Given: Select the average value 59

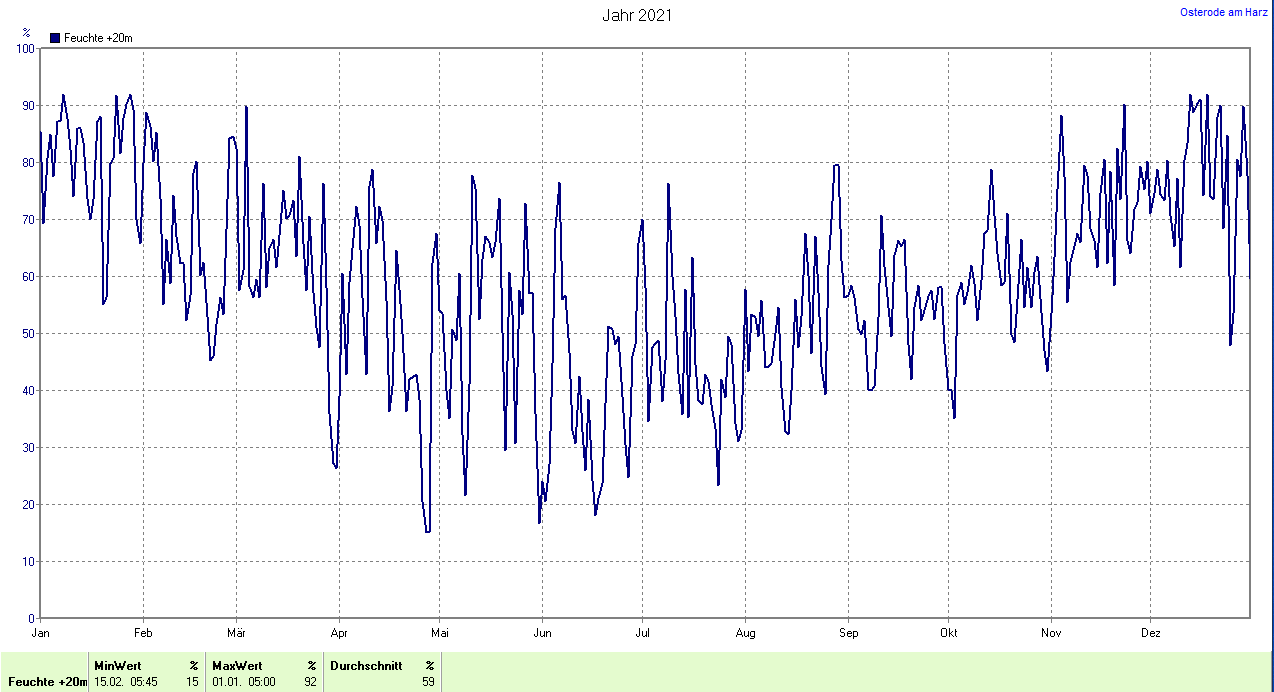Looking at the screenshot, I should coord(428,682).
